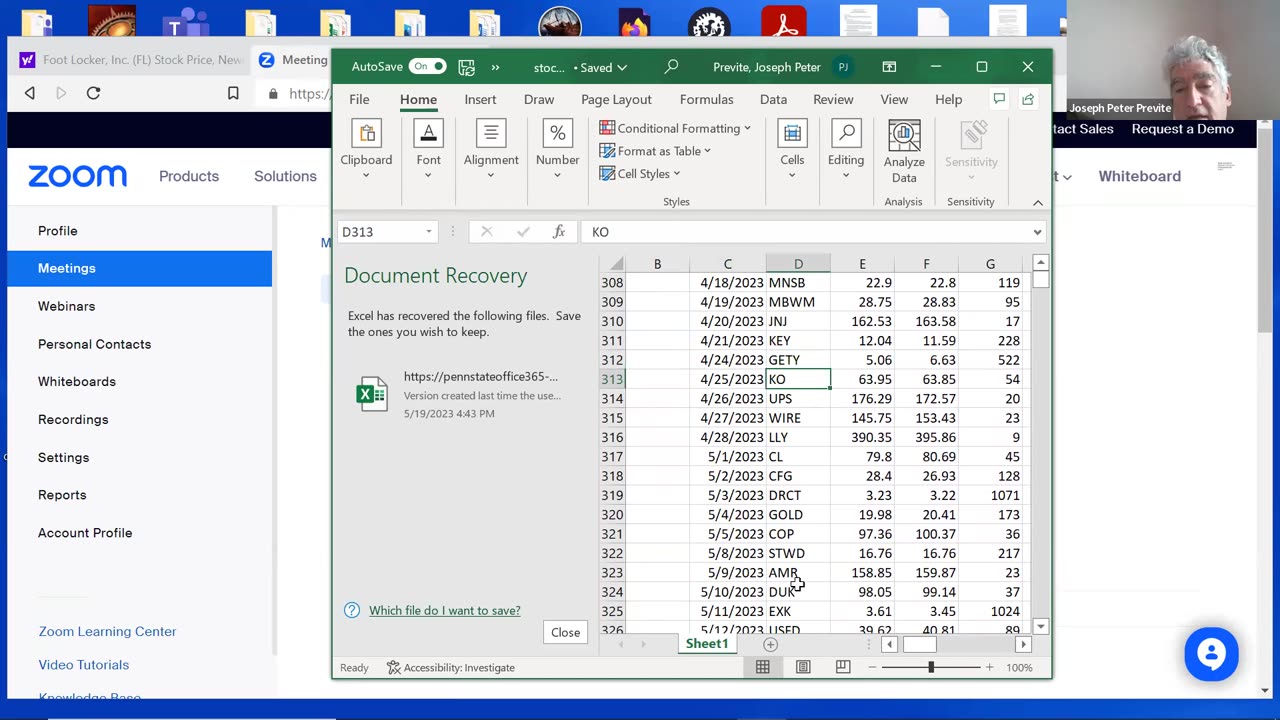Screen dimensions: 1280x720
Task: Close the Document Recovery pane
Action: coord(565,632)
